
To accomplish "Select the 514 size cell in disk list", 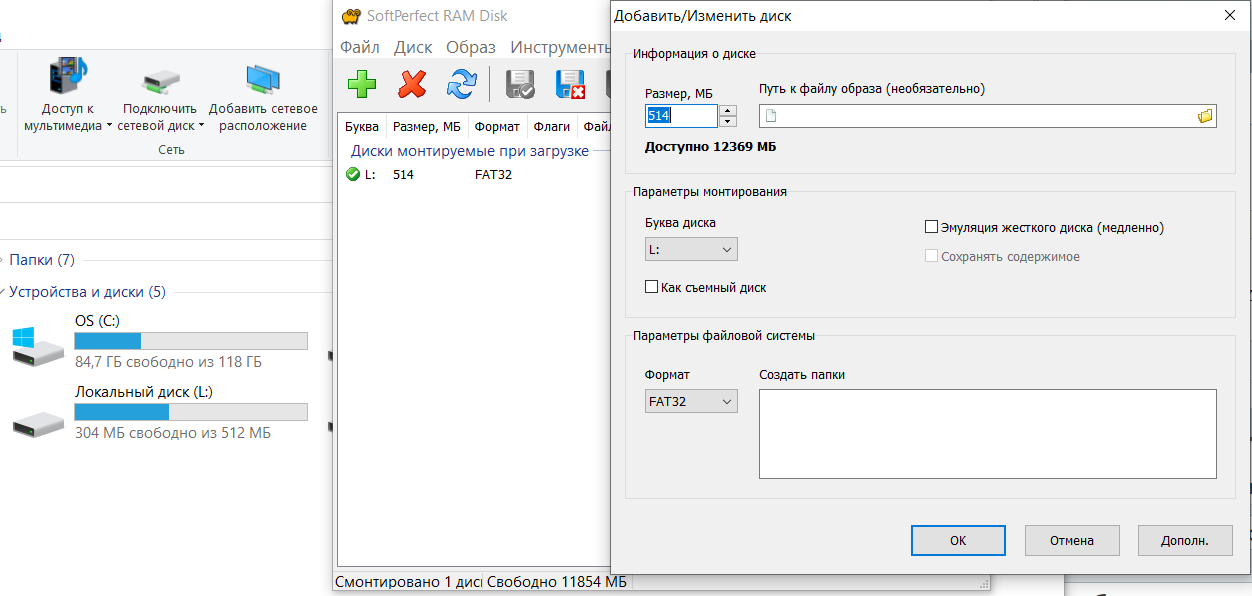I will pyautogui.click(x=403, y=174).
